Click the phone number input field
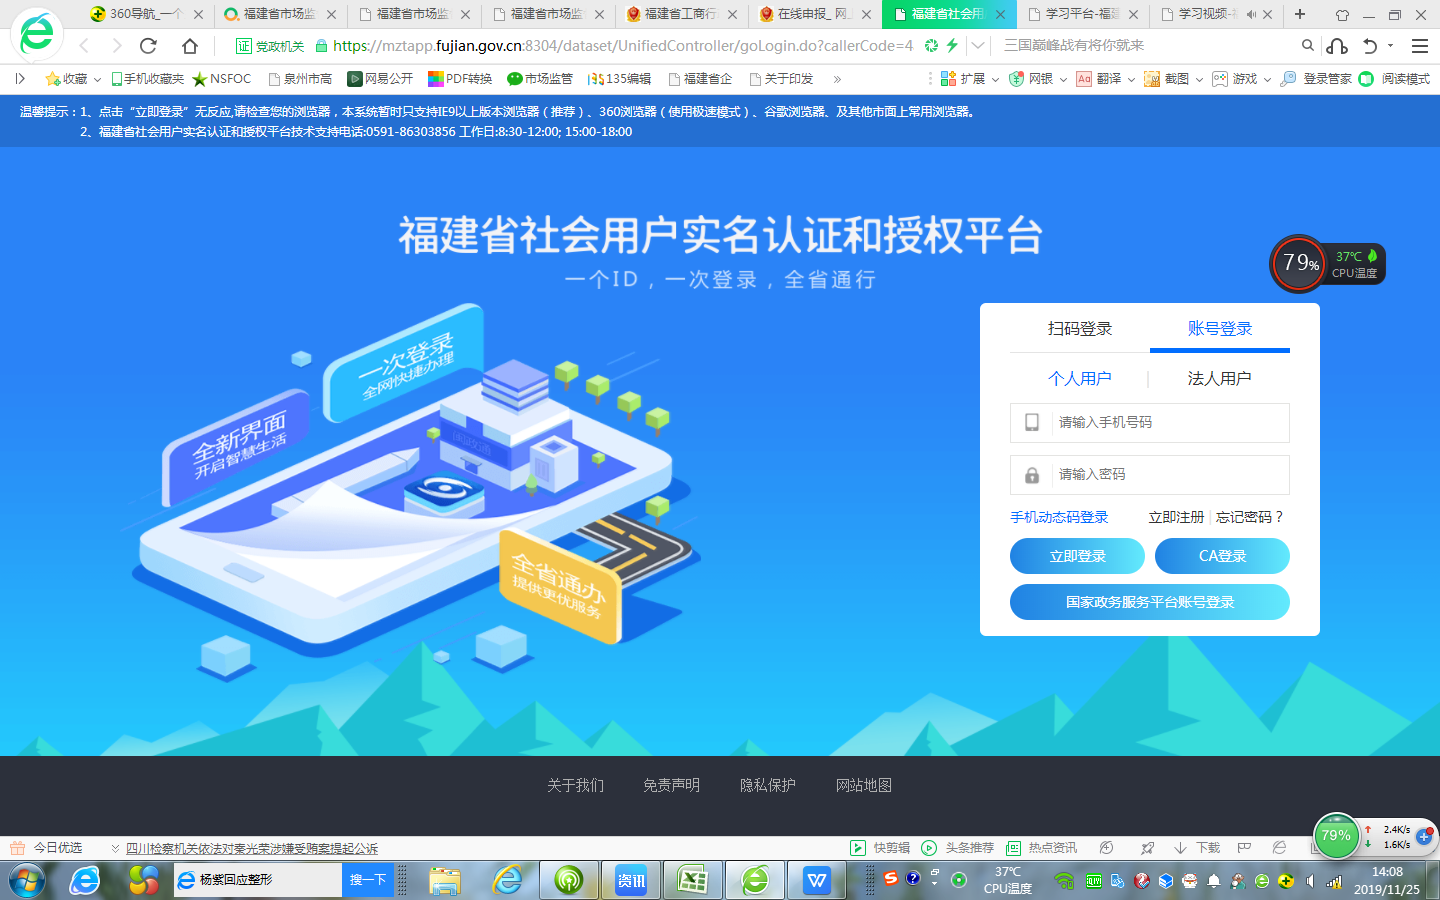This screenshot has height=900, width=1440. (x=1165, y=423)
